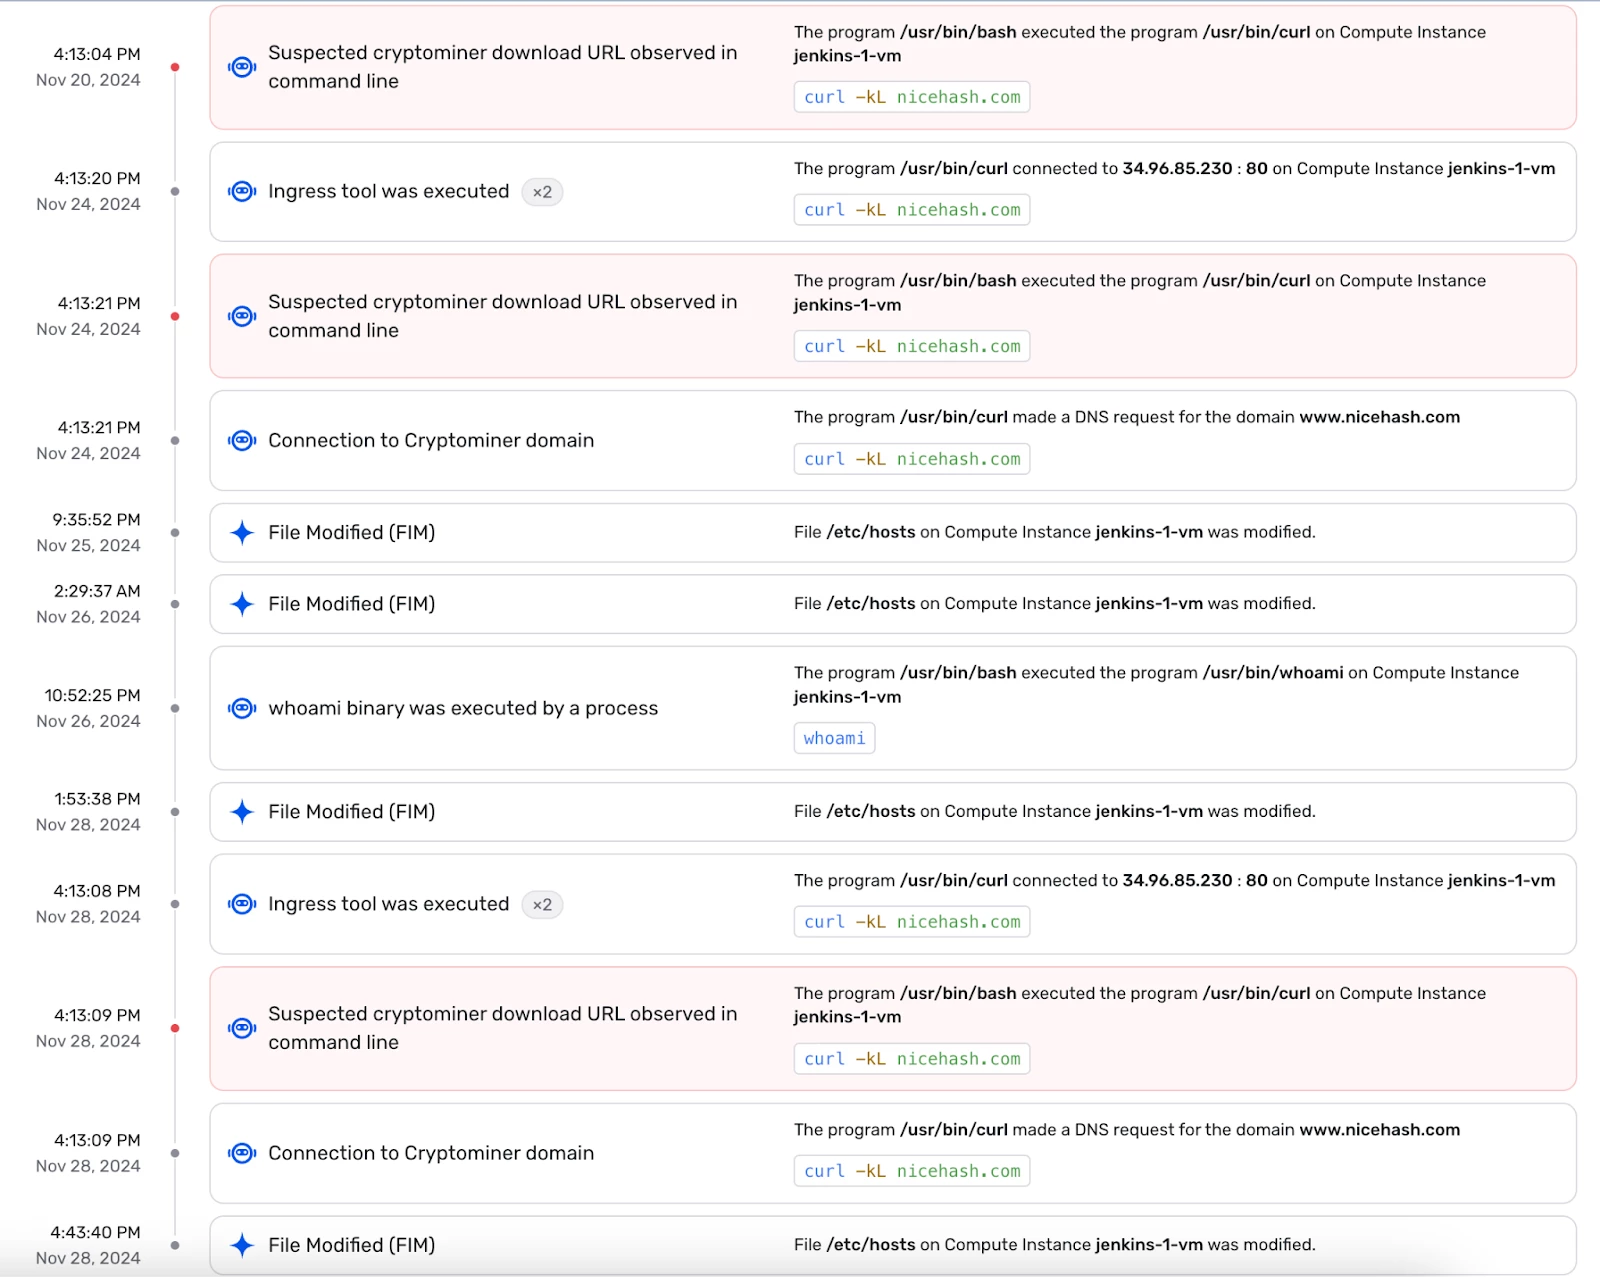
Task: Click the 4:13:04 PM Nov 20, 2024 timestamp
Action: coord(89,67)
